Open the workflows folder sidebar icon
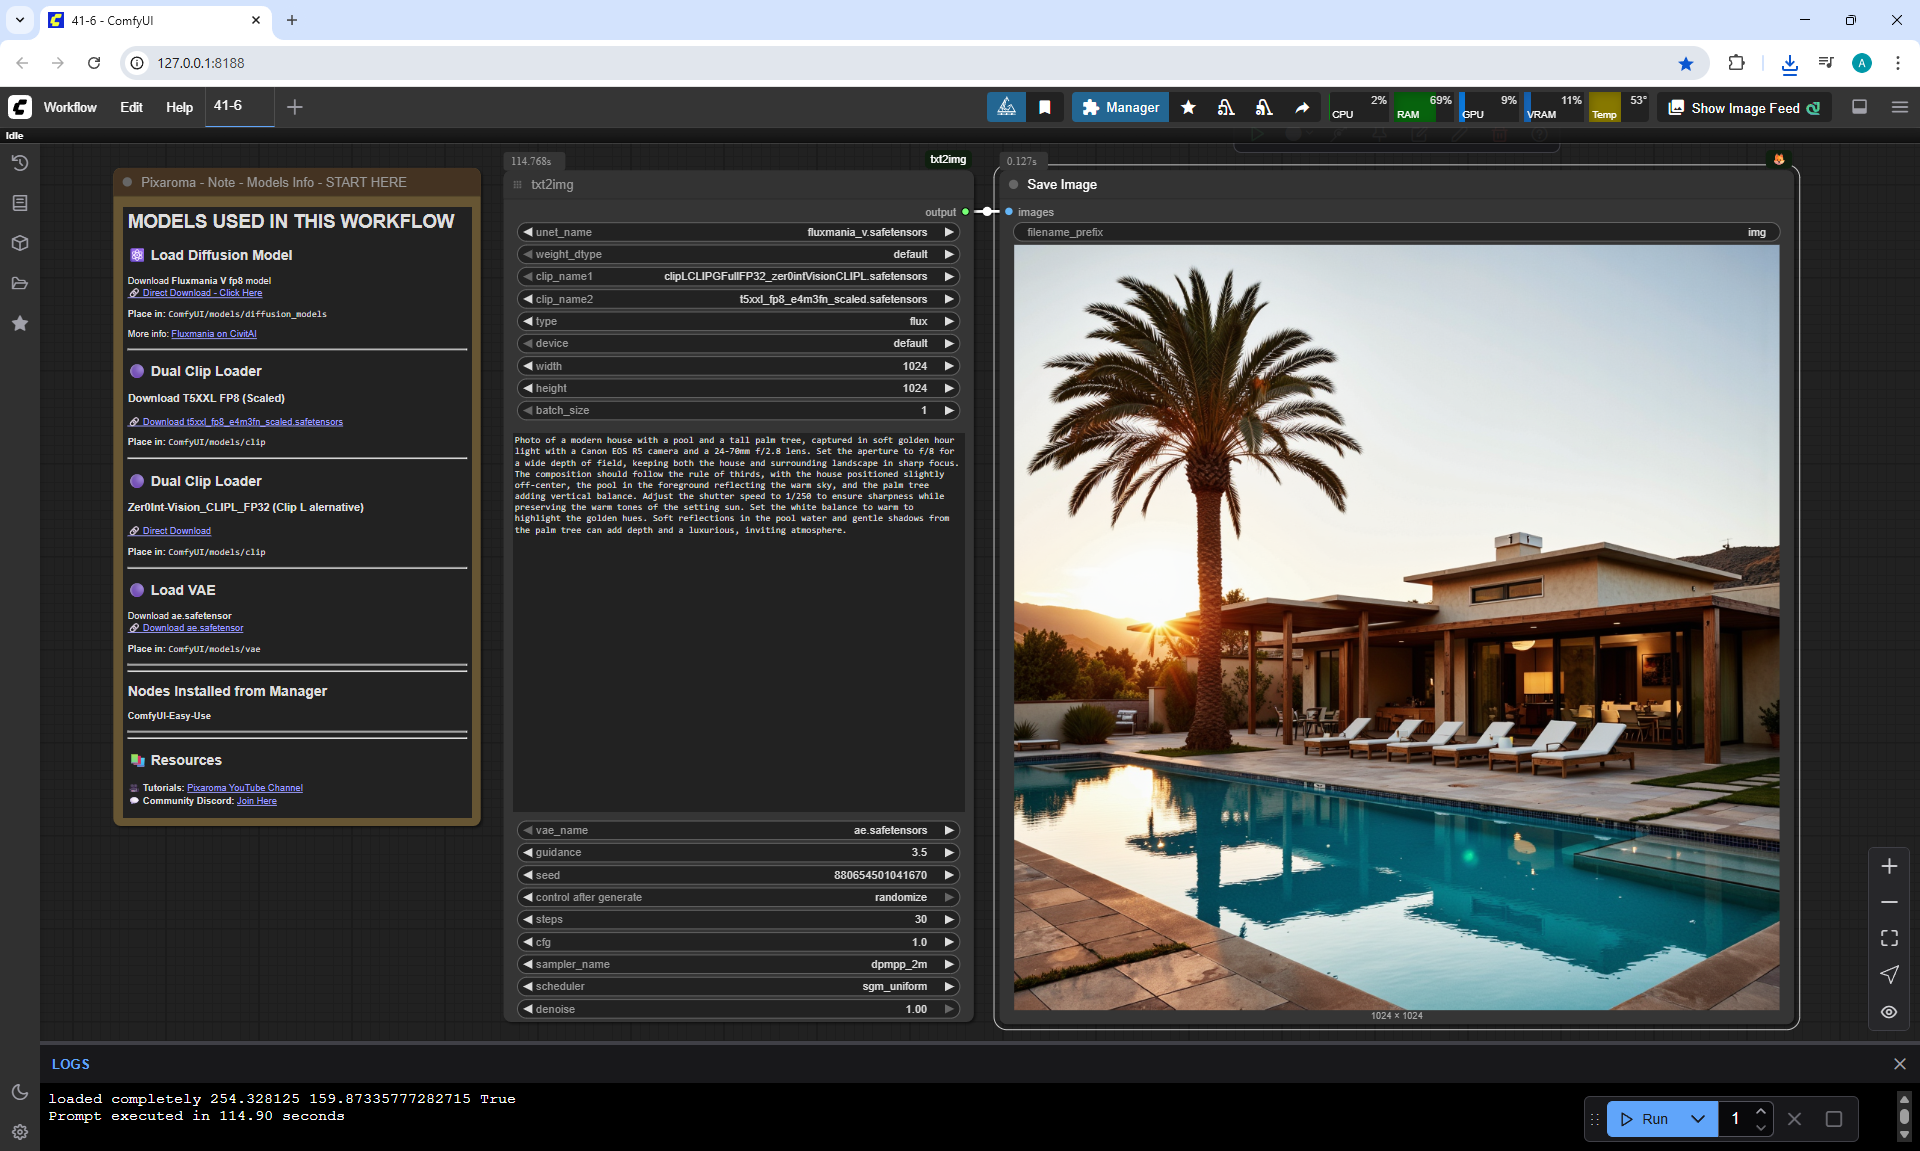The height and width of the screenshot is (1151, 1920). [x=19, y=283]
